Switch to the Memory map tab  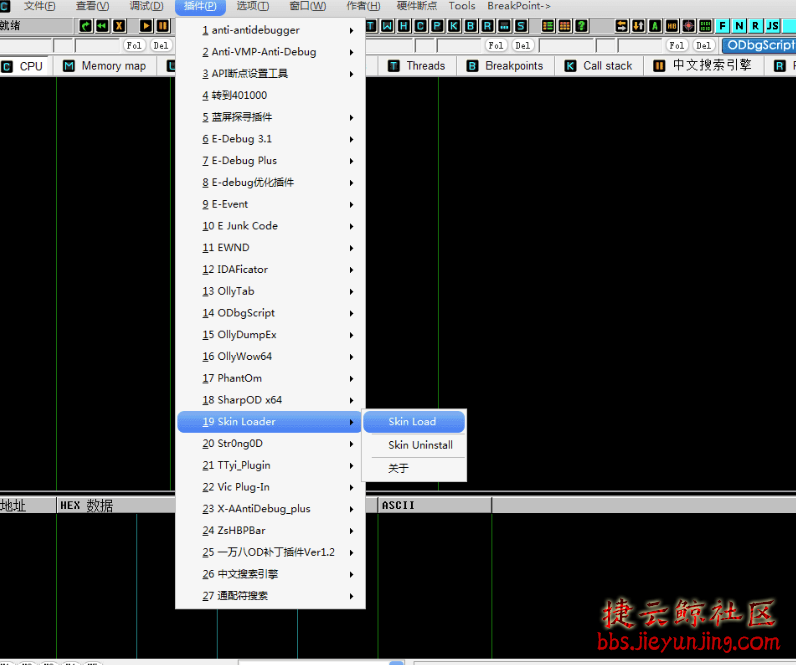click(105, 66)
